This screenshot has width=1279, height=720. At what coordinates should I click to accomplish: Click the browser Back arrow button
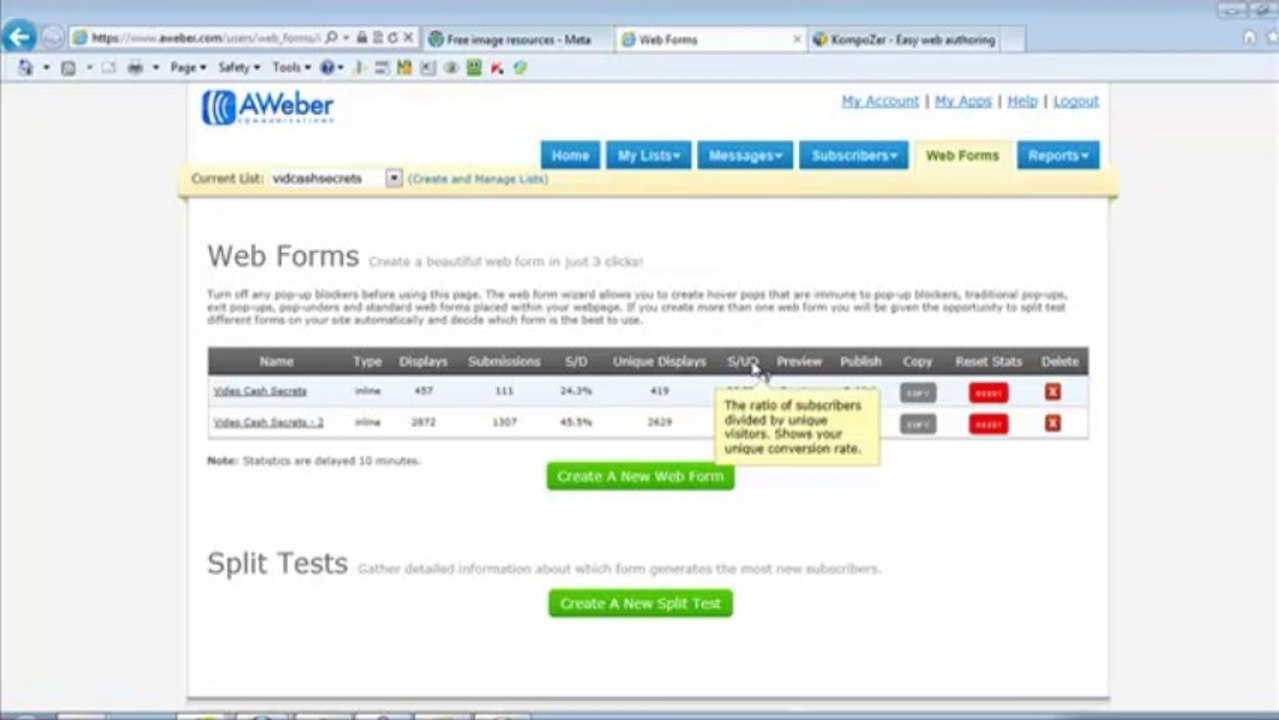click(19, 38)
